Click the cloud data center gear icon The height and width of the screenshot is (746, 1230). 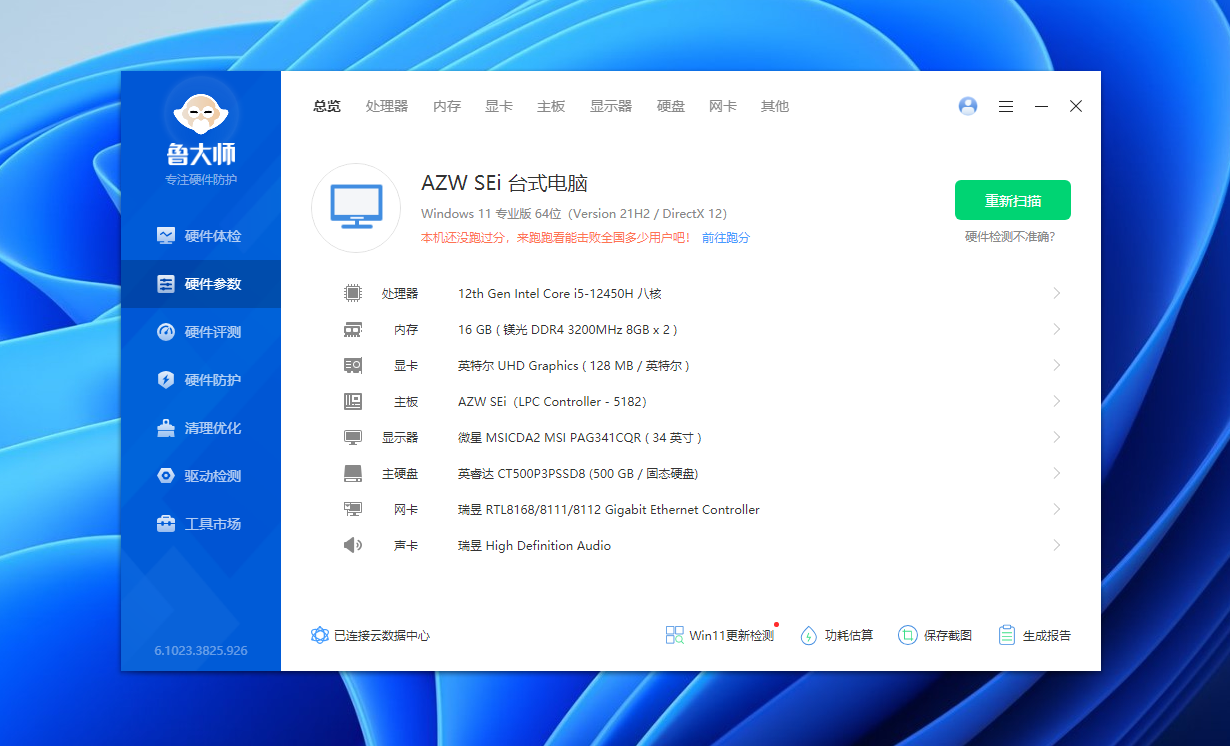(x=320, y=635)
